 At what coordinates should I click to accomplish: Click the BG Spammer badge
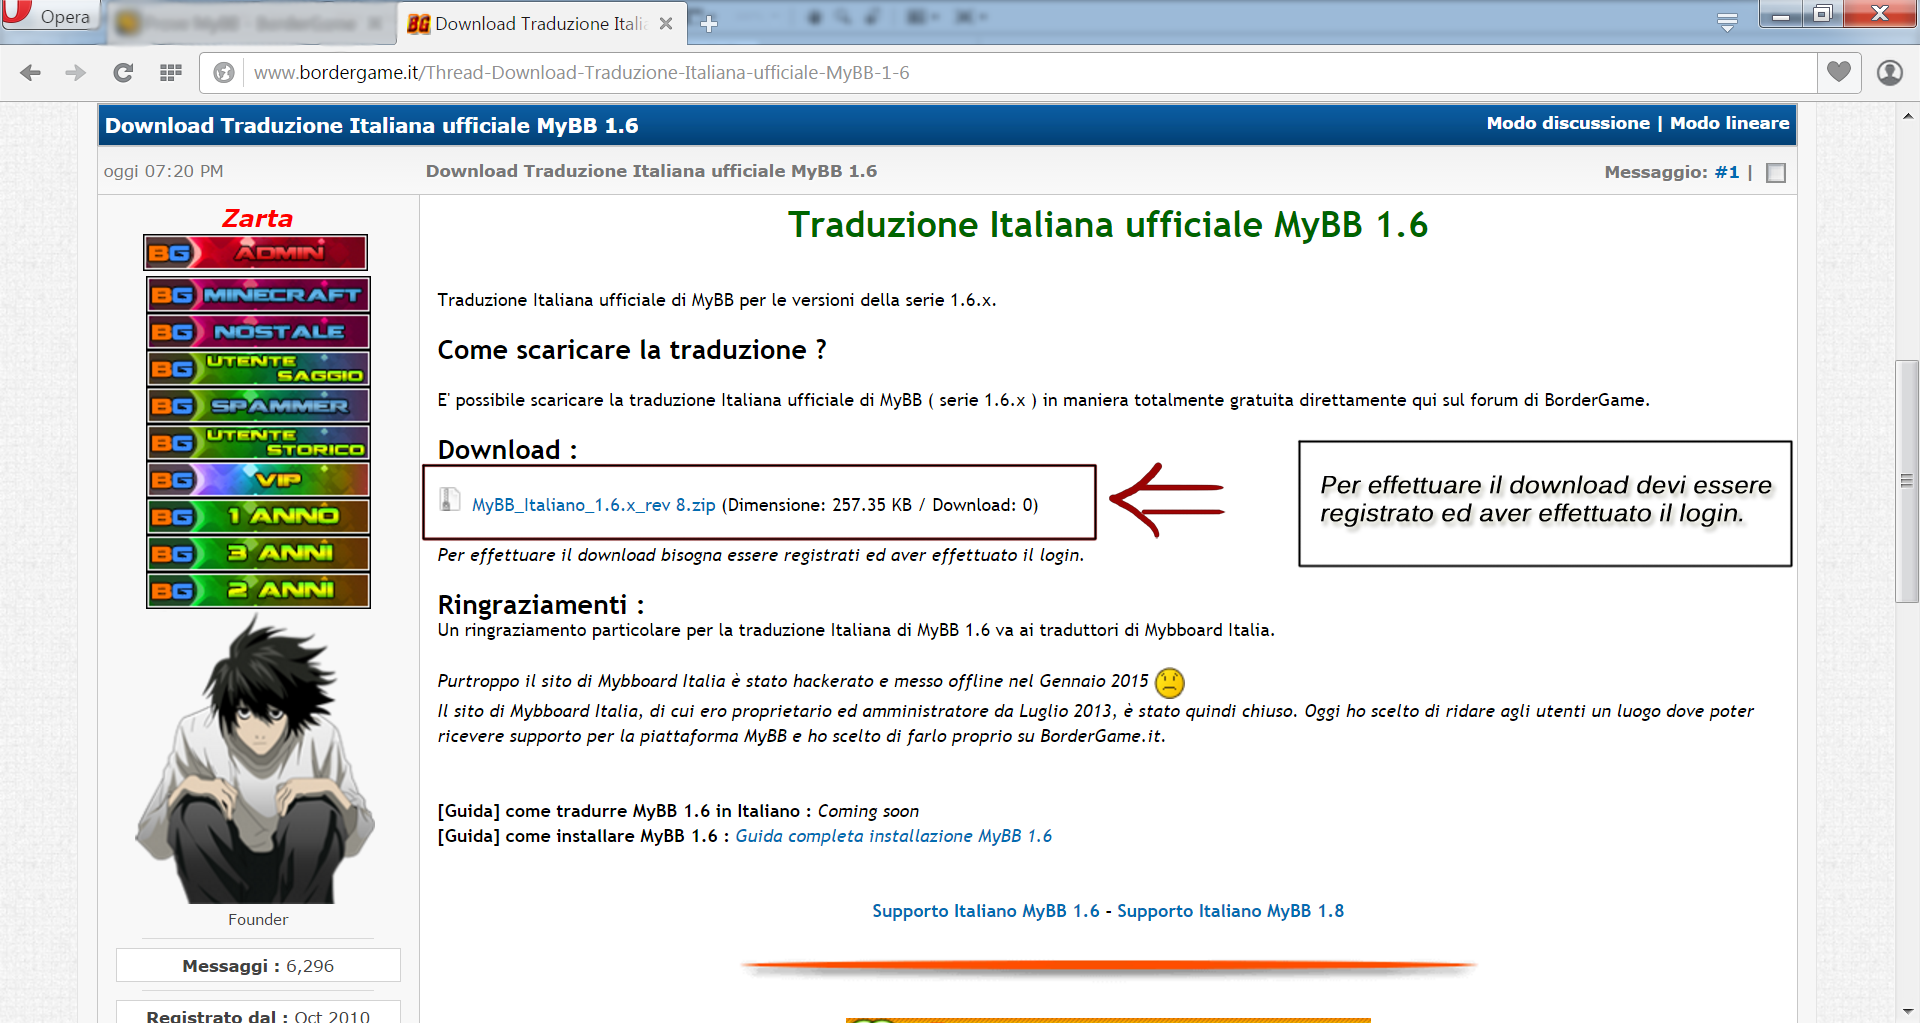(x=258, y=406)
